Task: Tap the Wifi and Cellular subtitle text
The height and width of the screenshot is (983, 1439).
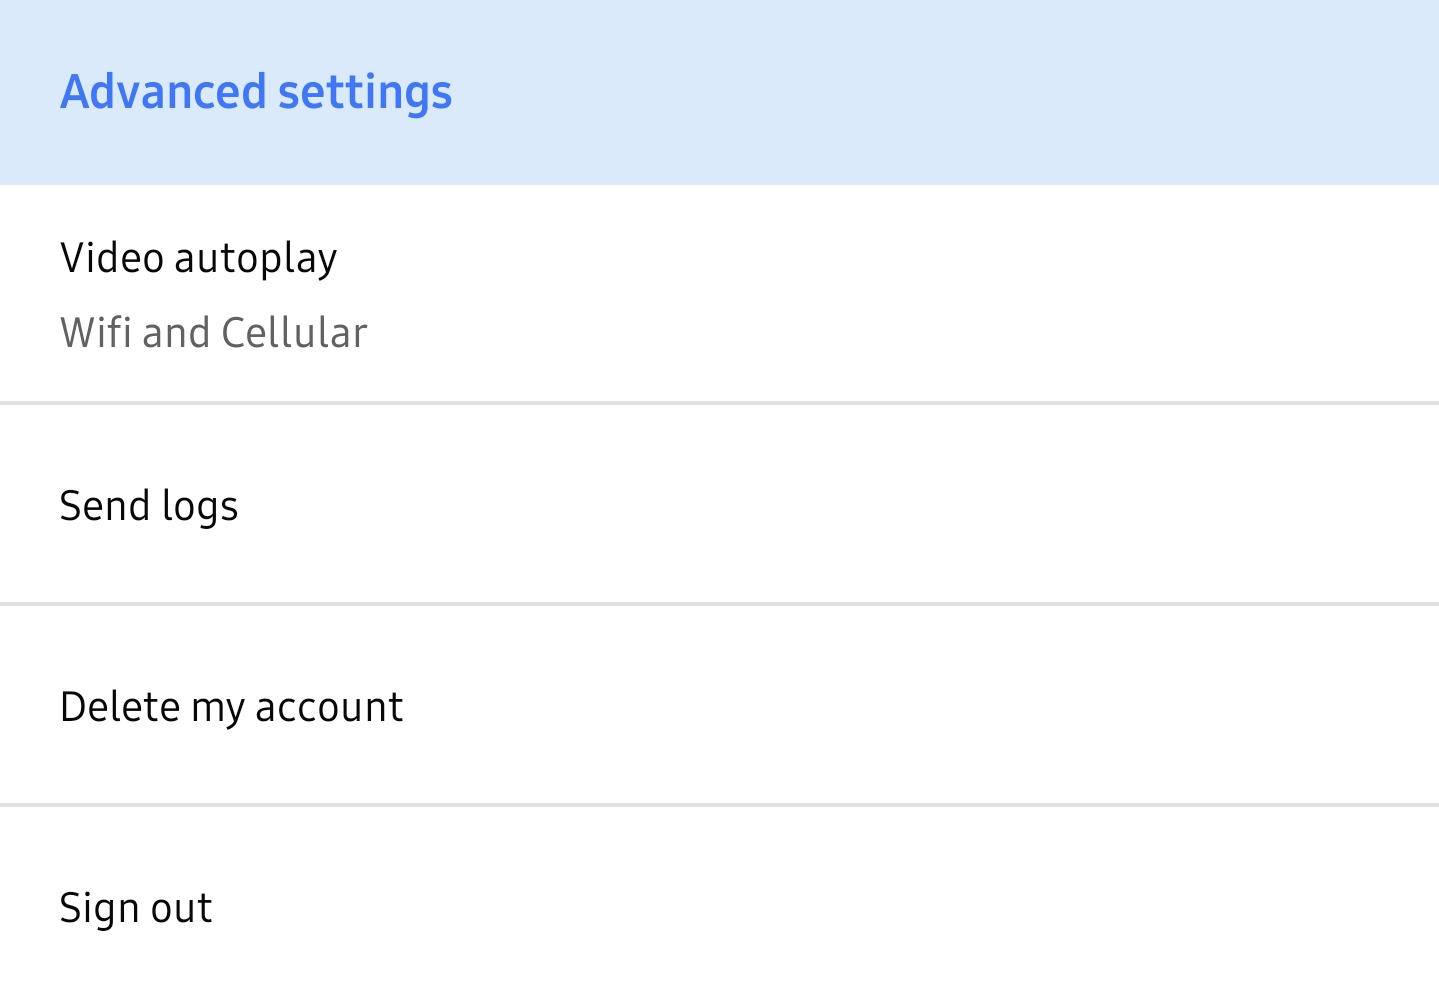Action: point(214,333)
